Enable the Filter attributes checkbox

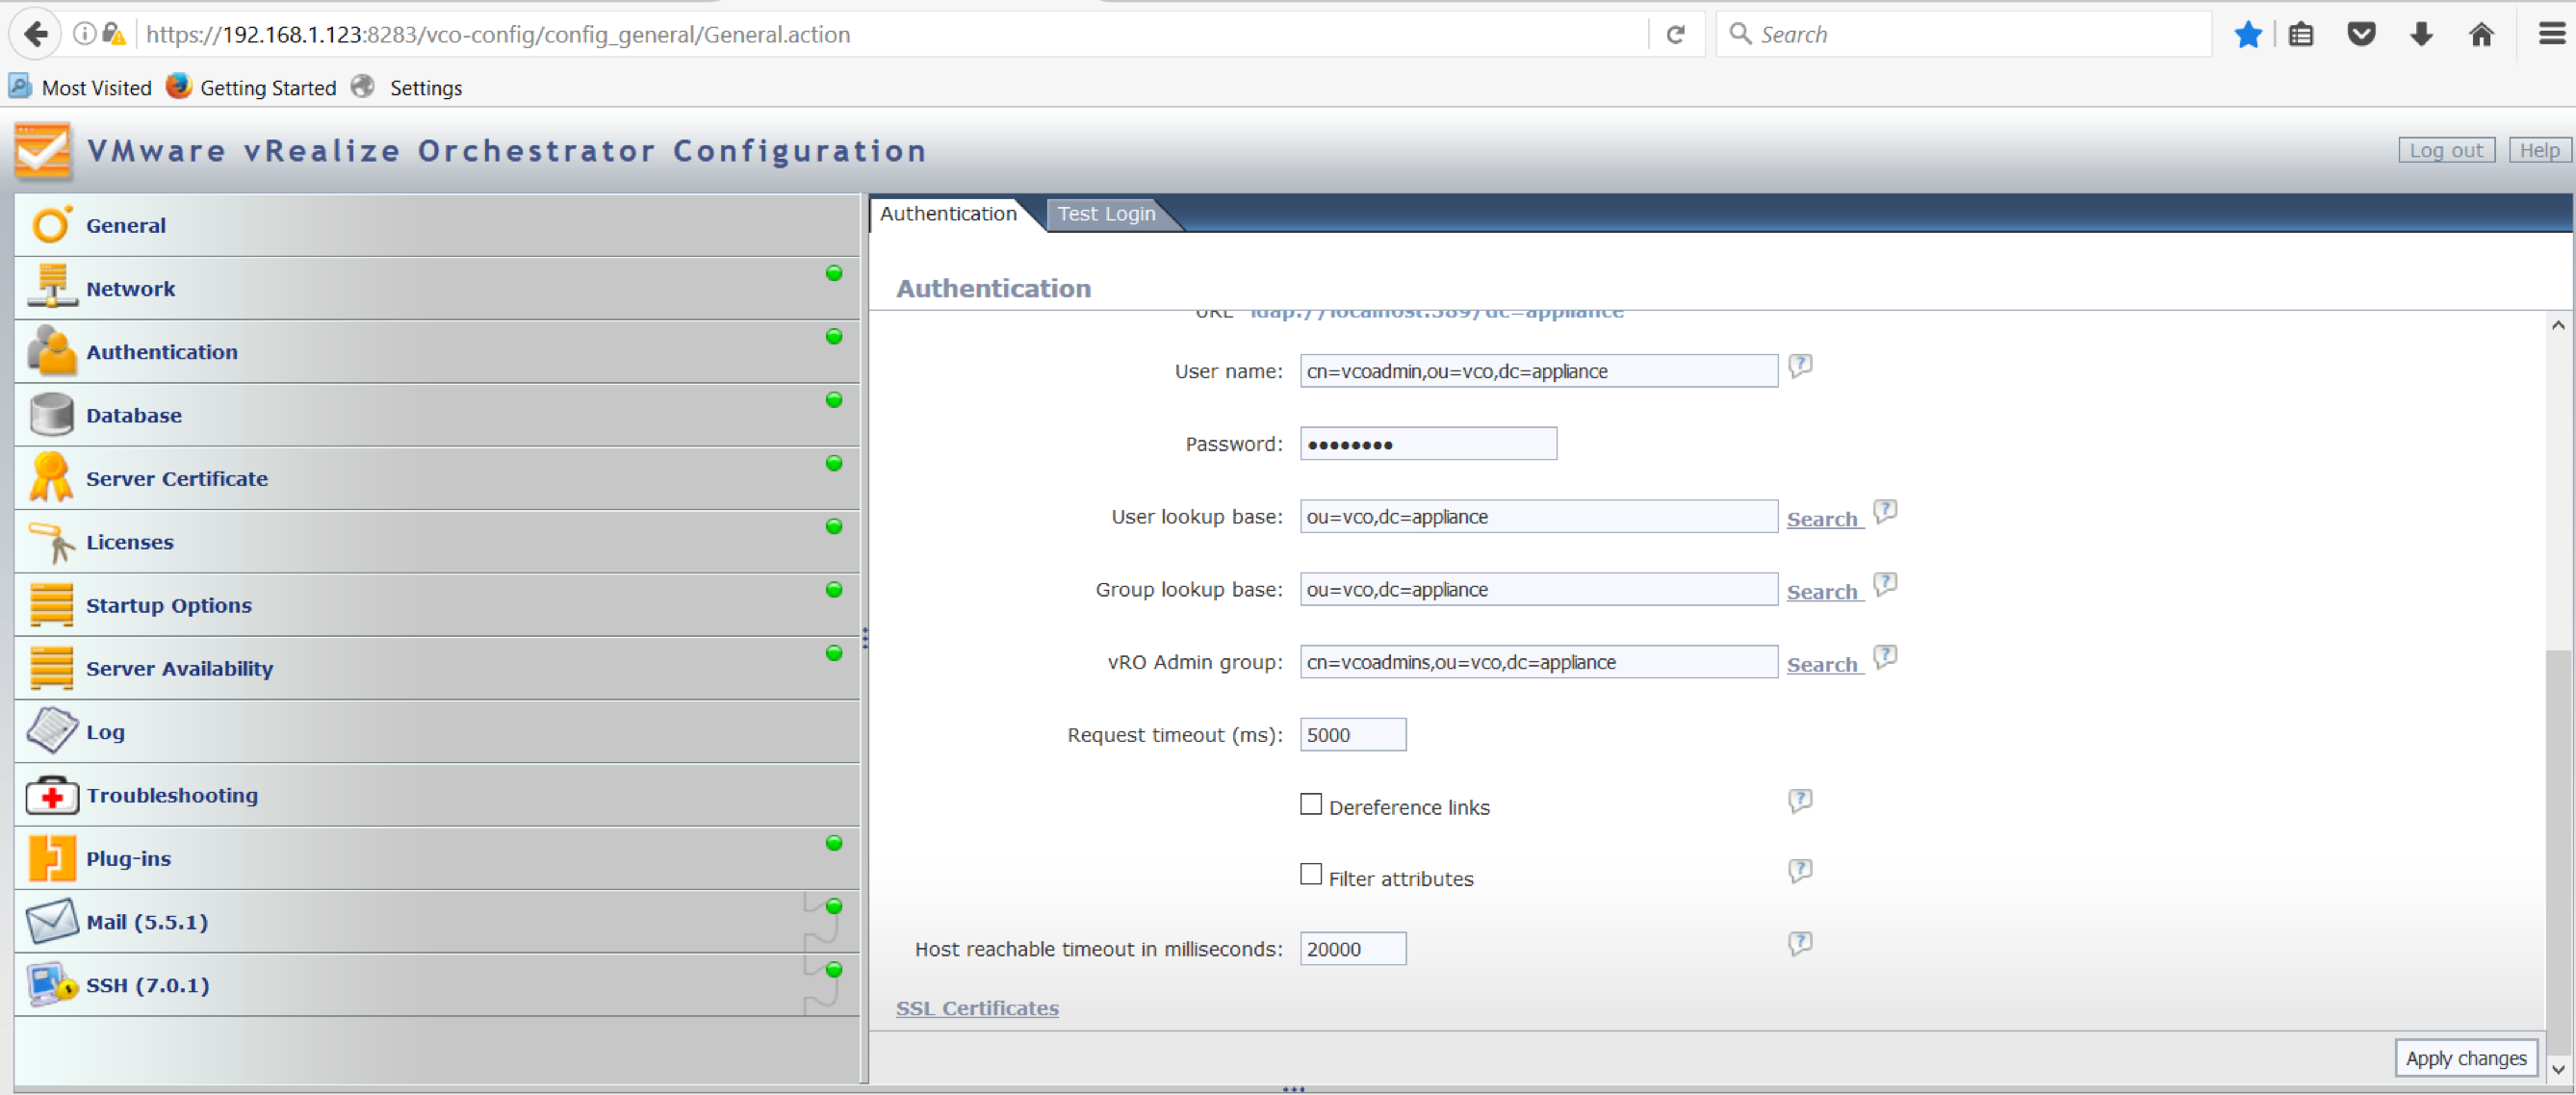pos(1311,874)
